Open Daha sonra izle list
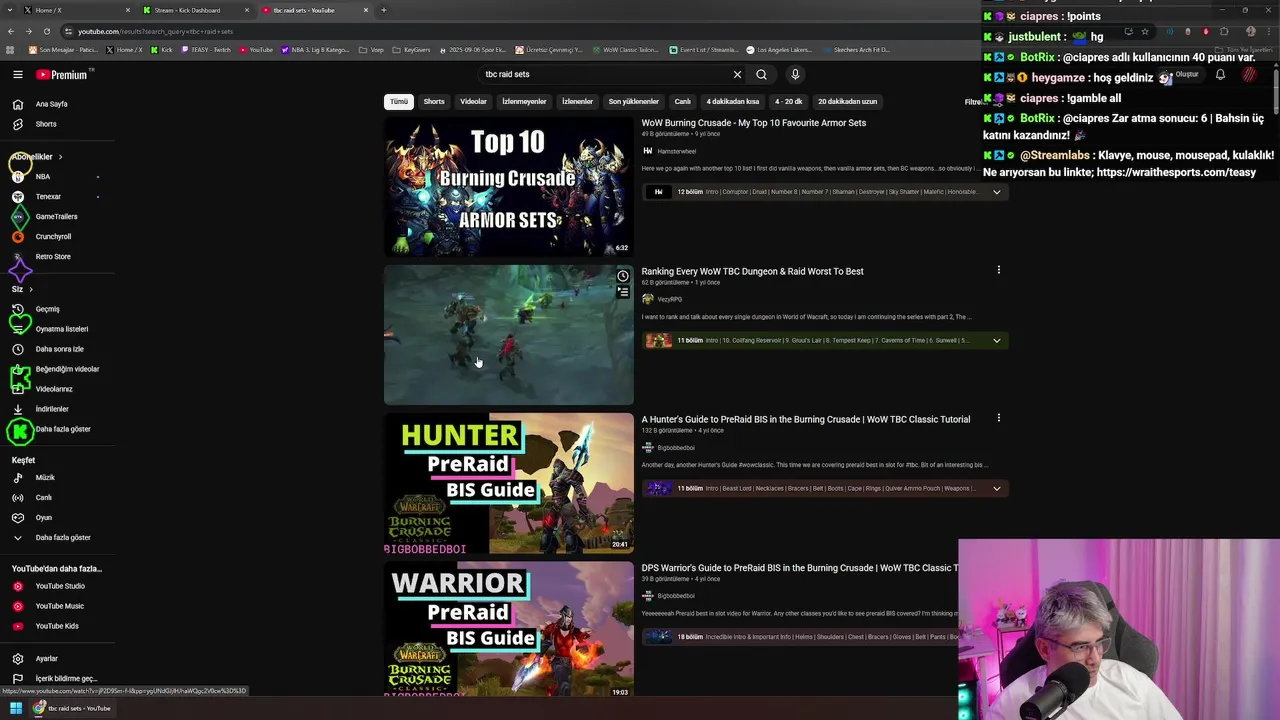1280x720 pixels. tap(59, 349)
